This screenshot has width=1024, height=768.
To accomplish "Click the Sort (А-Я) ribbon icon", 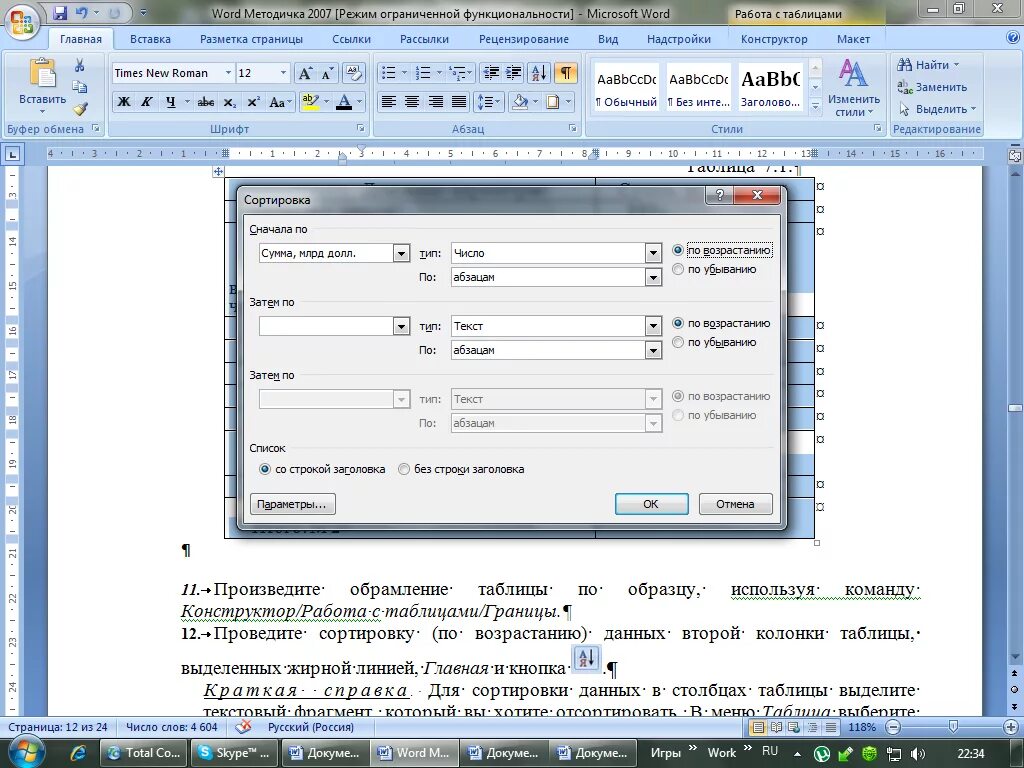I will coord(539,72).
